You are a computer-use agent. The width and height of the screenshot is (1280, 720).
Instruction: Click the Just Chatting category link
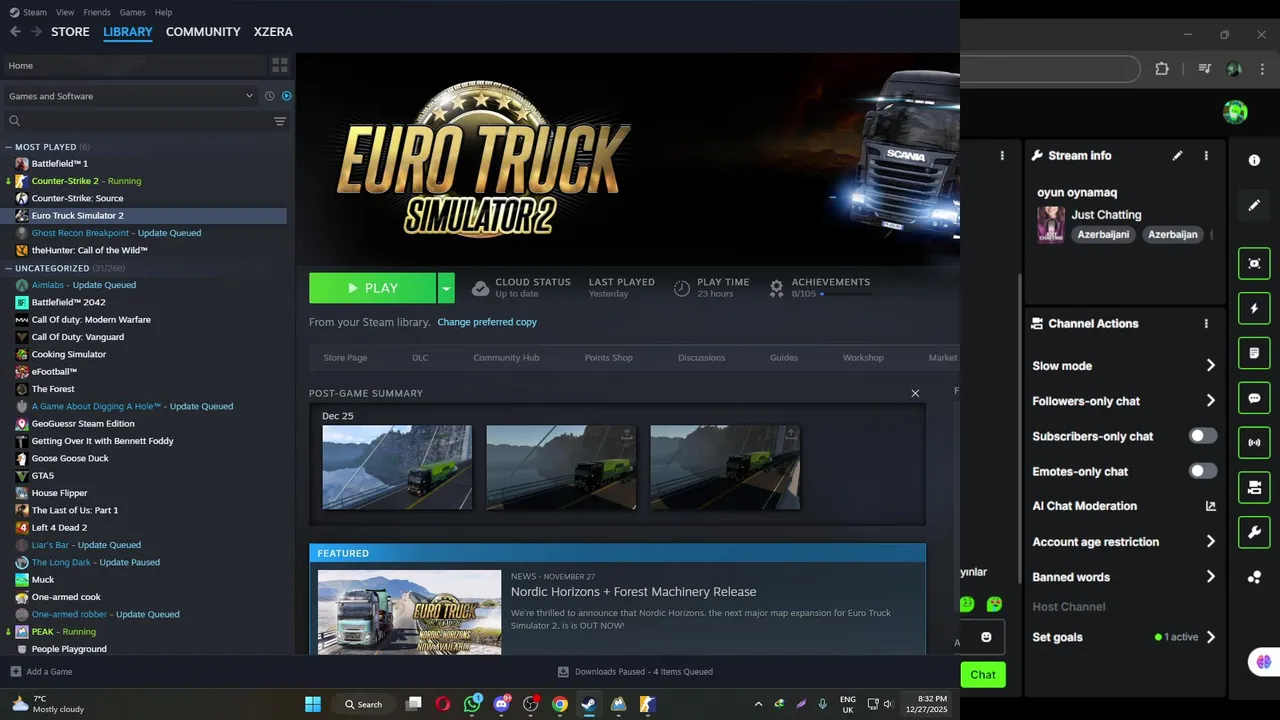click(1106, 215)
